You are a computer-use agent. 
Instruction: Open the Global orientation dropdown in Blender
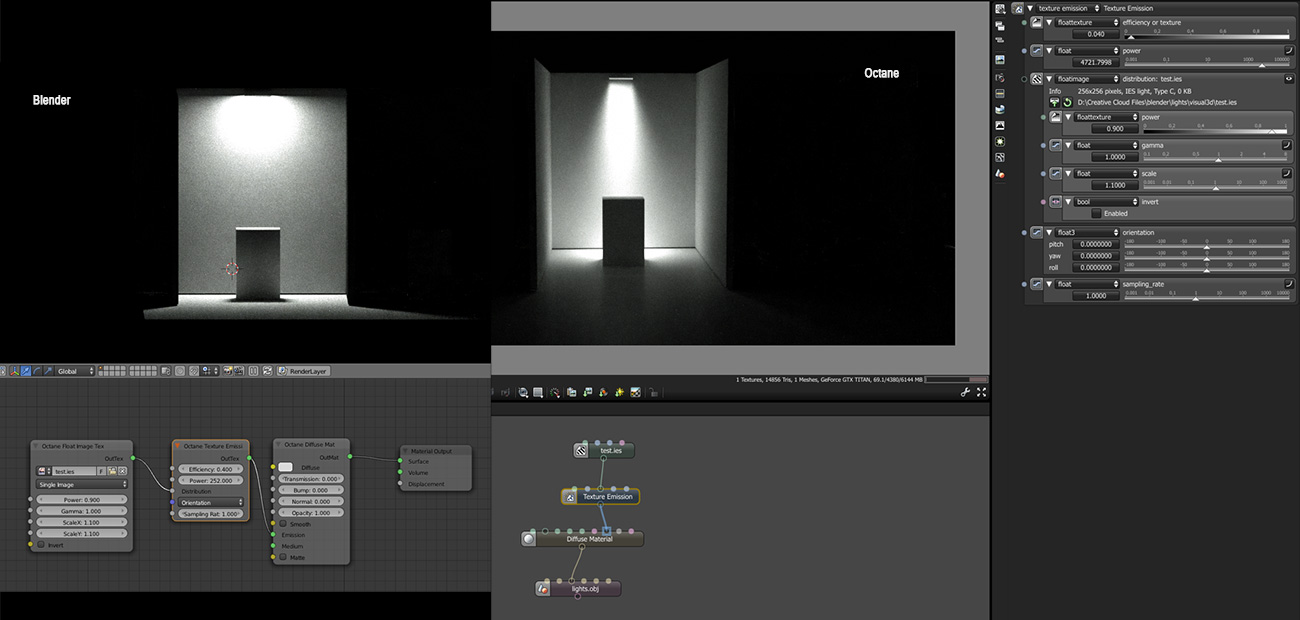[75, 371]
